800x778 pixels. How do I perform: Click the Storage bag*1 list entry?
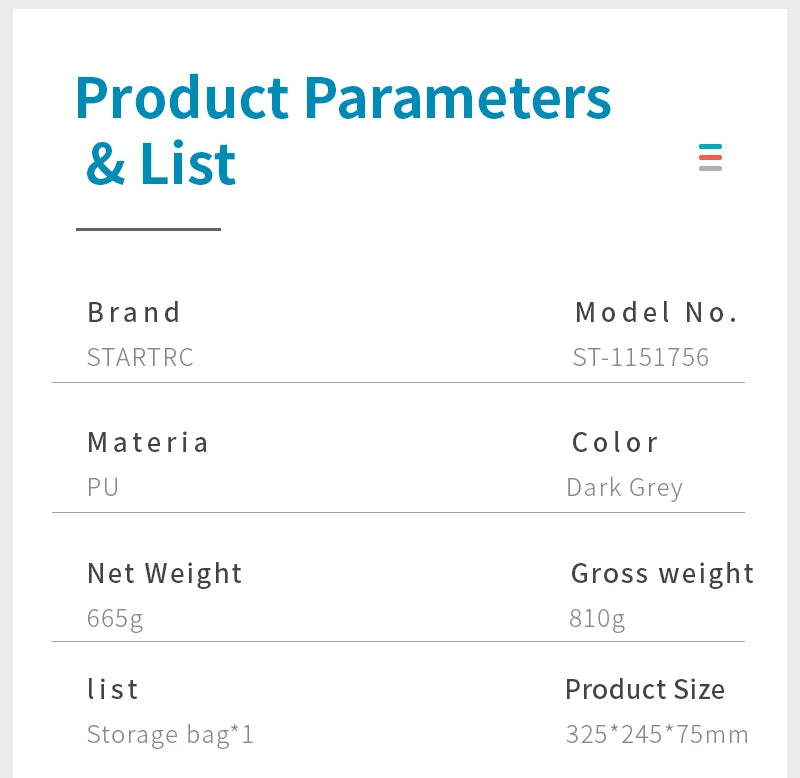(x=170, y=735)
